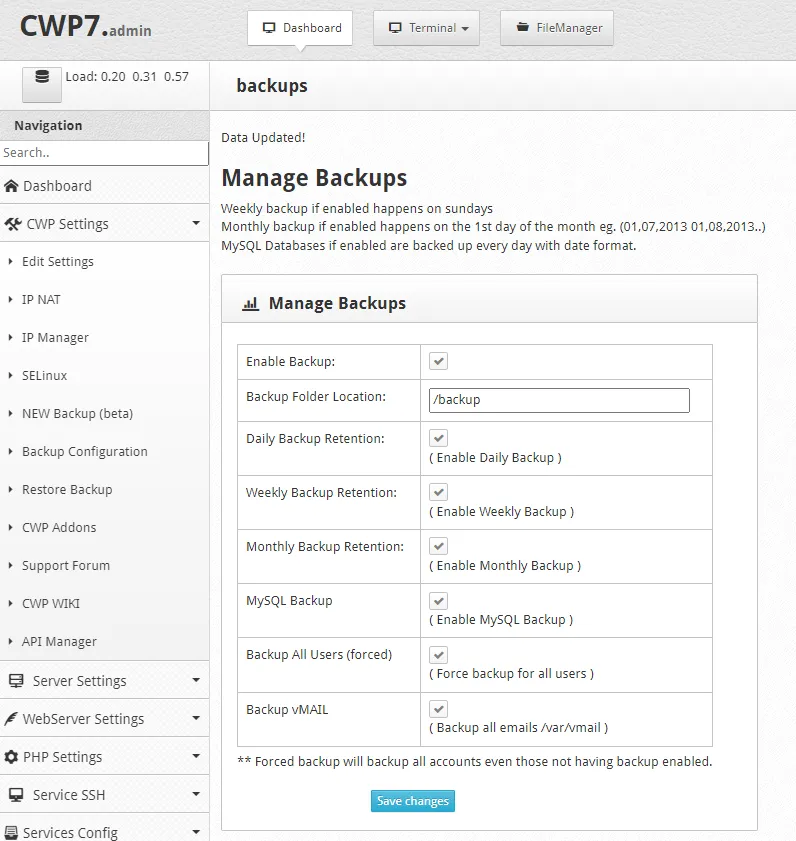796x841 pixels.
Task: Toggle the Enable Daily Backup checkbox
Action: 438,438
